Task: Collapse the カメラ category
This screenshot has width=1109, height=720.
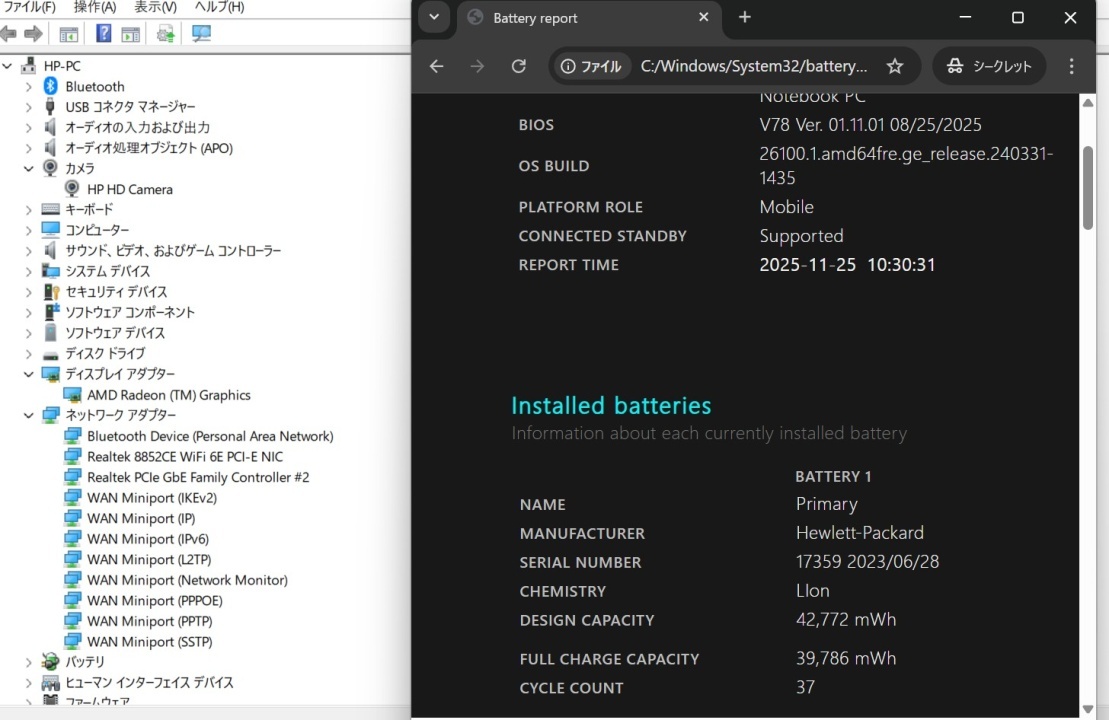Action: tap(29, 169)
